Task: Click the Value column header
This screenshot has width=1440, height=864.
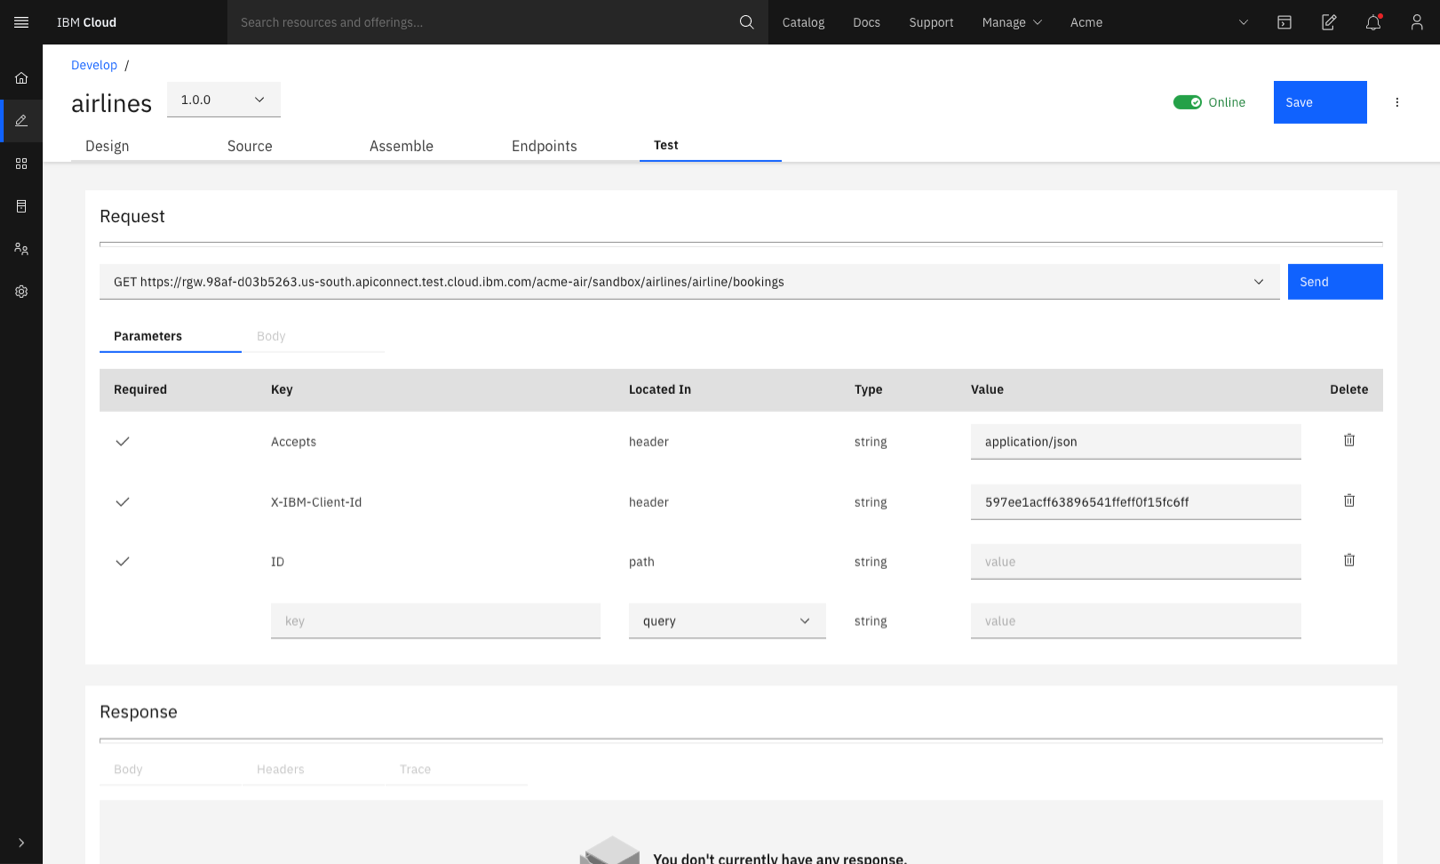Action: click(x=987, y=389)
